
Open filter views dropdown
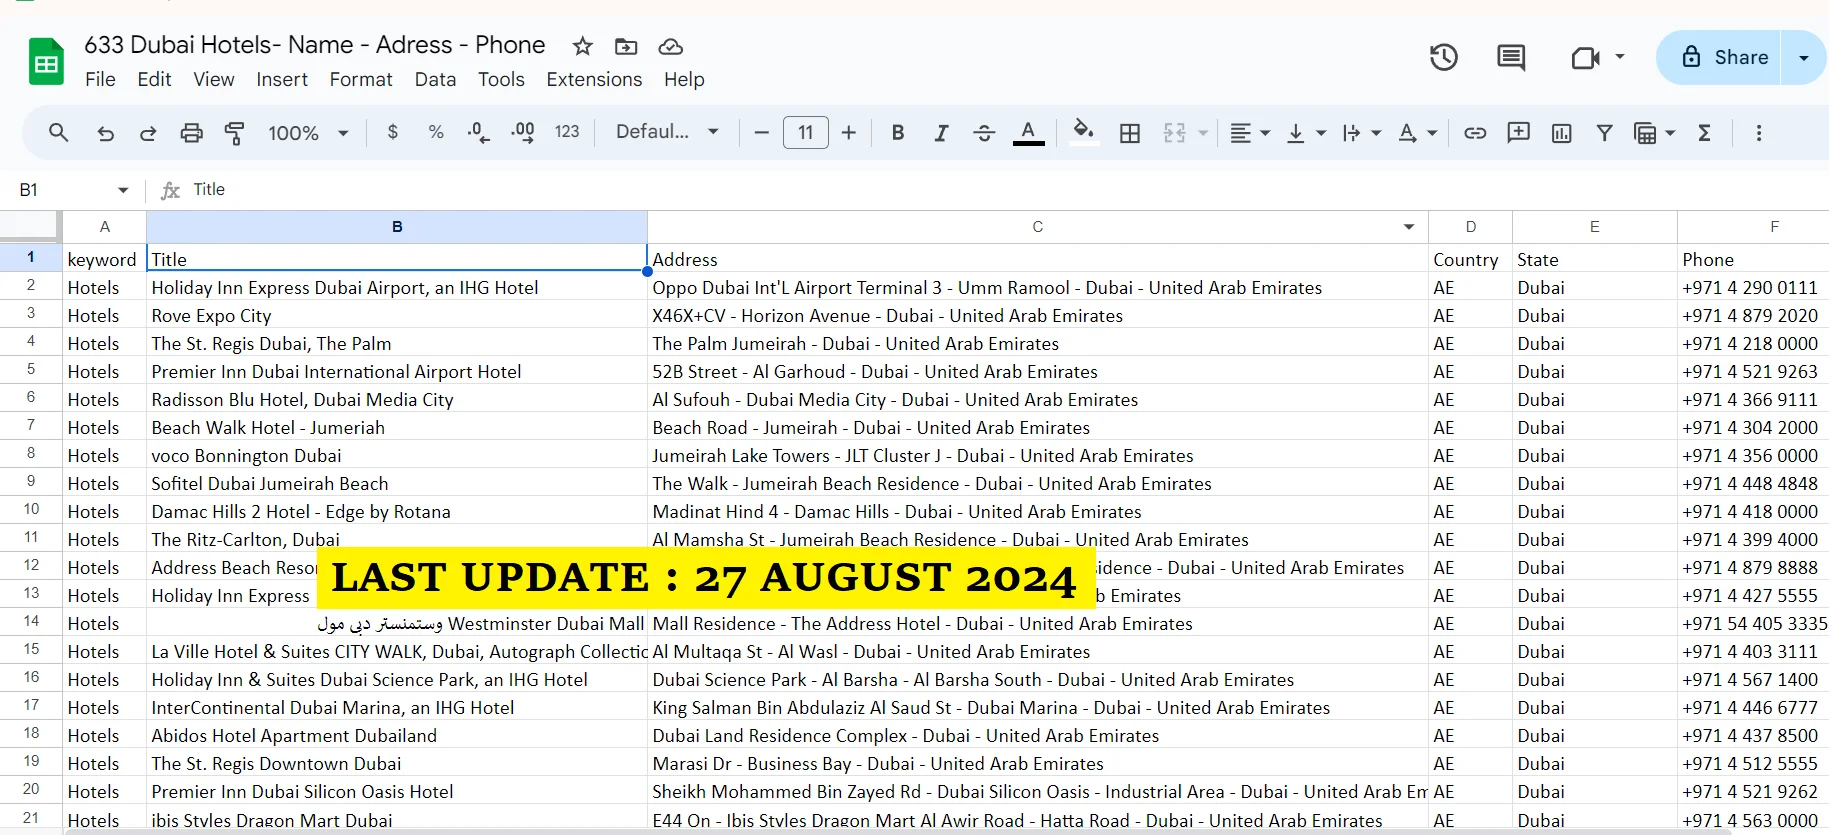(1655, 133)
